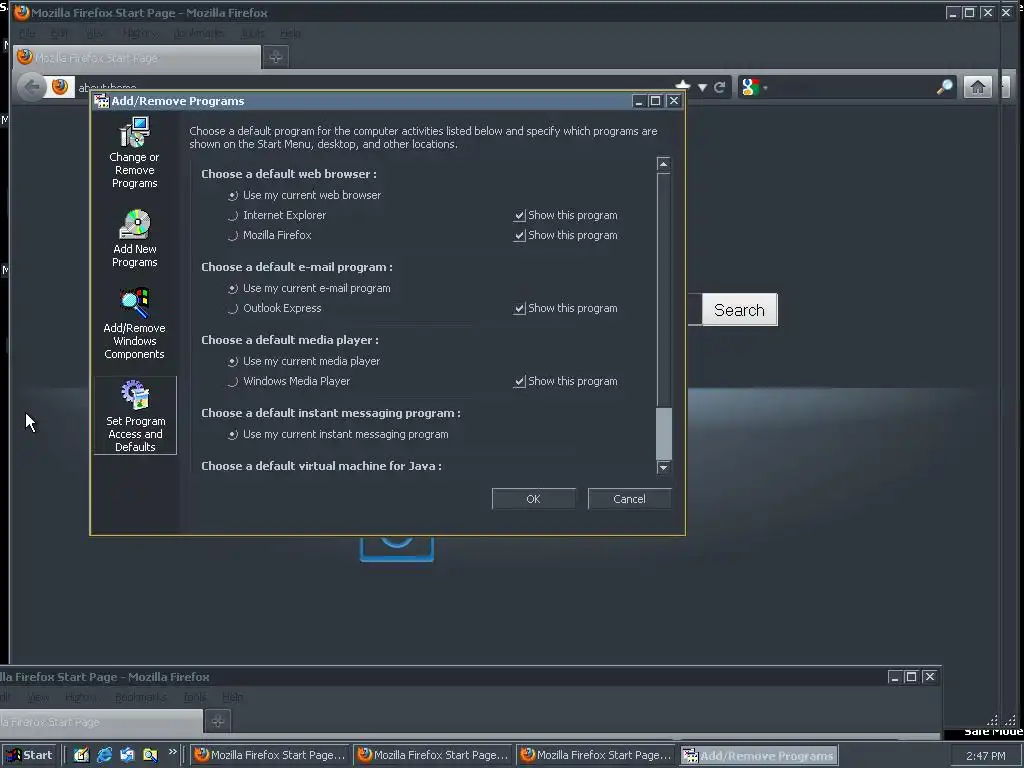Select Set Program Access and Defaults
Image resolution: width=1024 pixels, height=768 pixels.
click(135, 416)
